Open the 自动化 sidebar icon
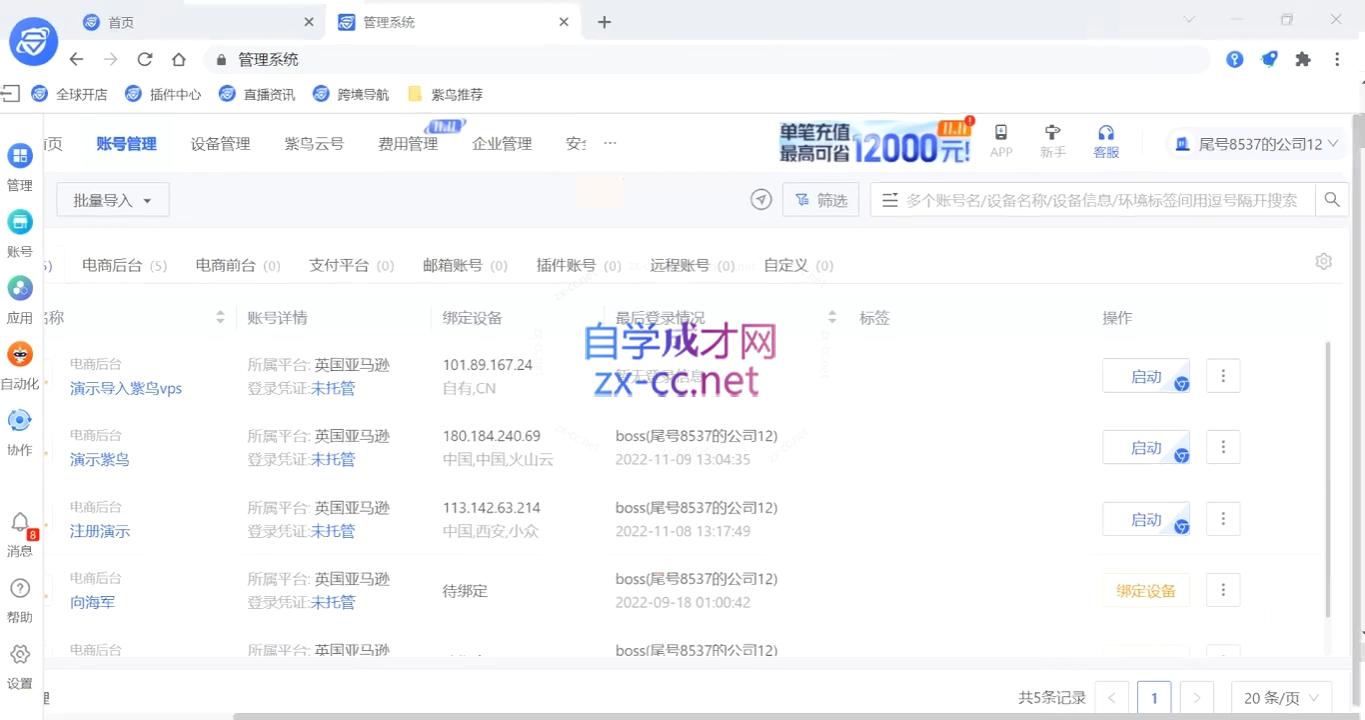Screen dimensions: 1365x720 point(20,354)
